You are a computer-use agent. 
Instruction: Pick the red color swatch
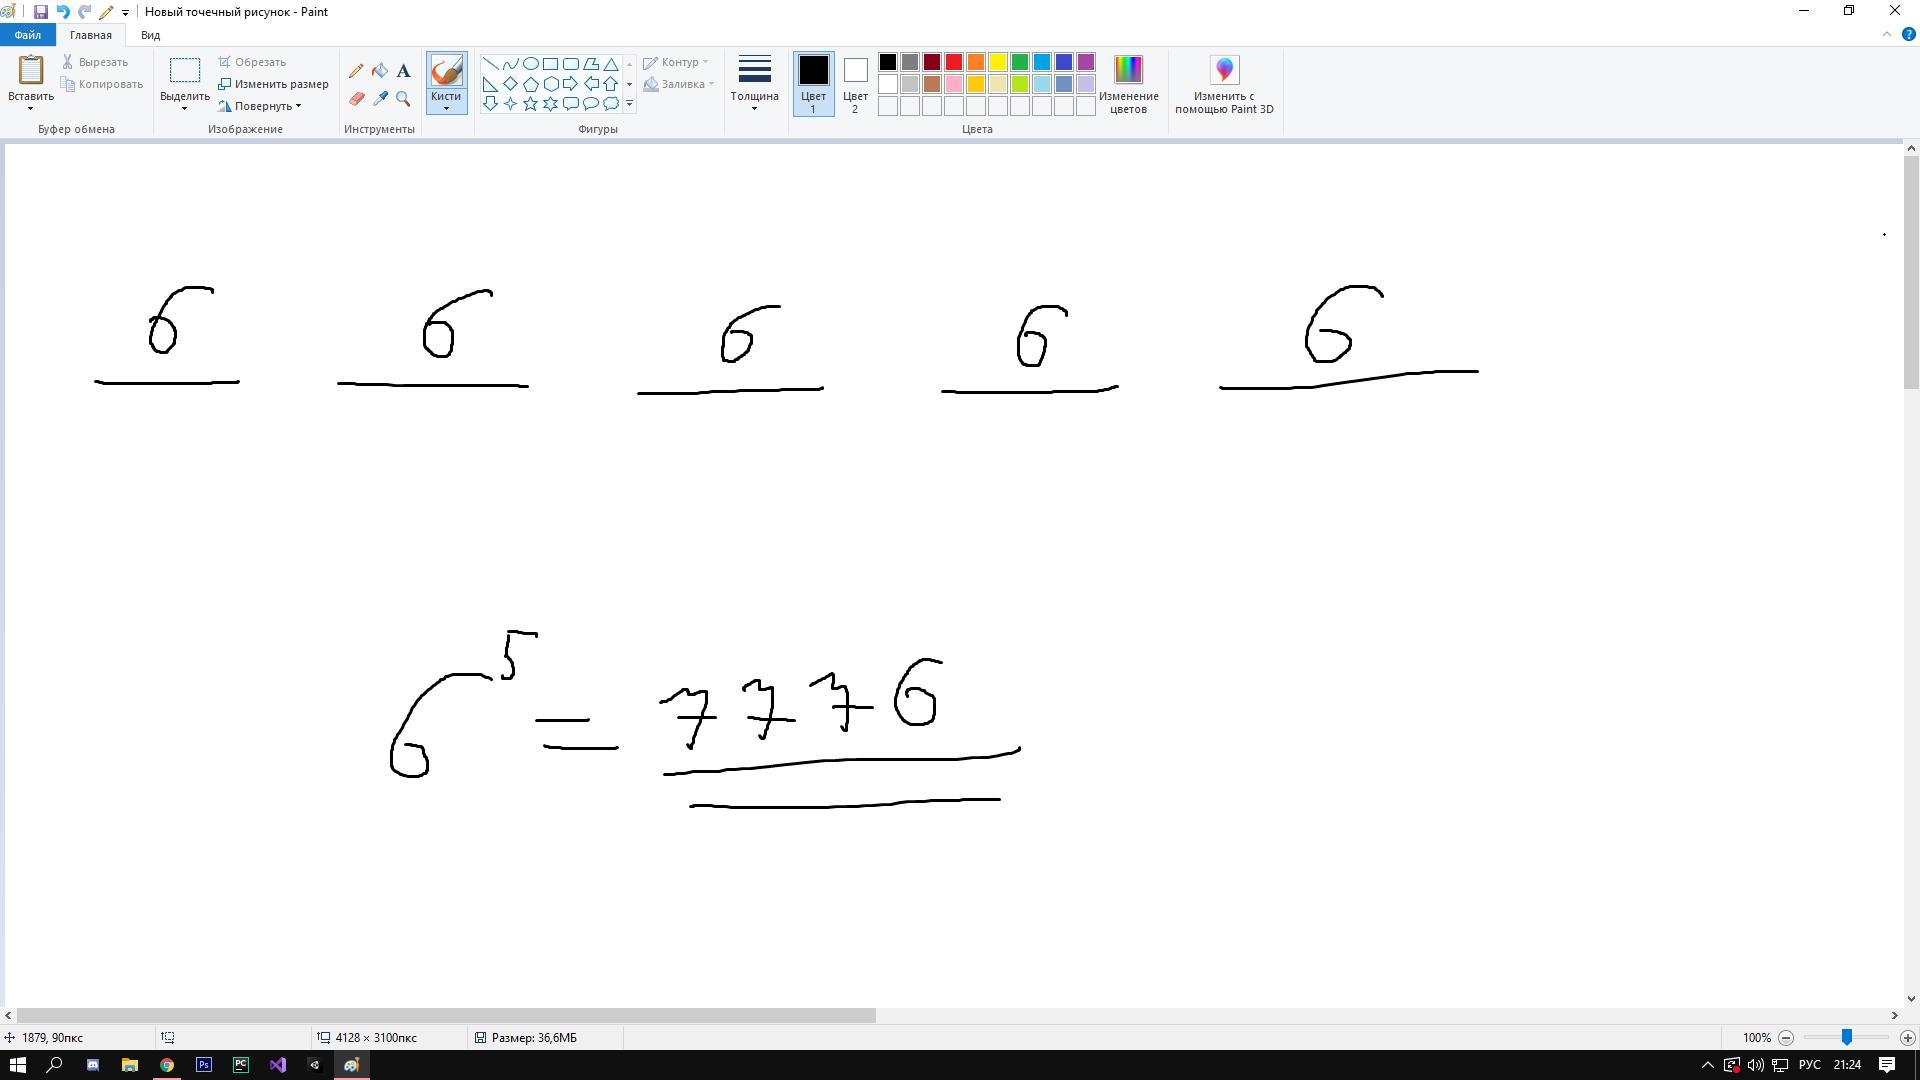954,62
